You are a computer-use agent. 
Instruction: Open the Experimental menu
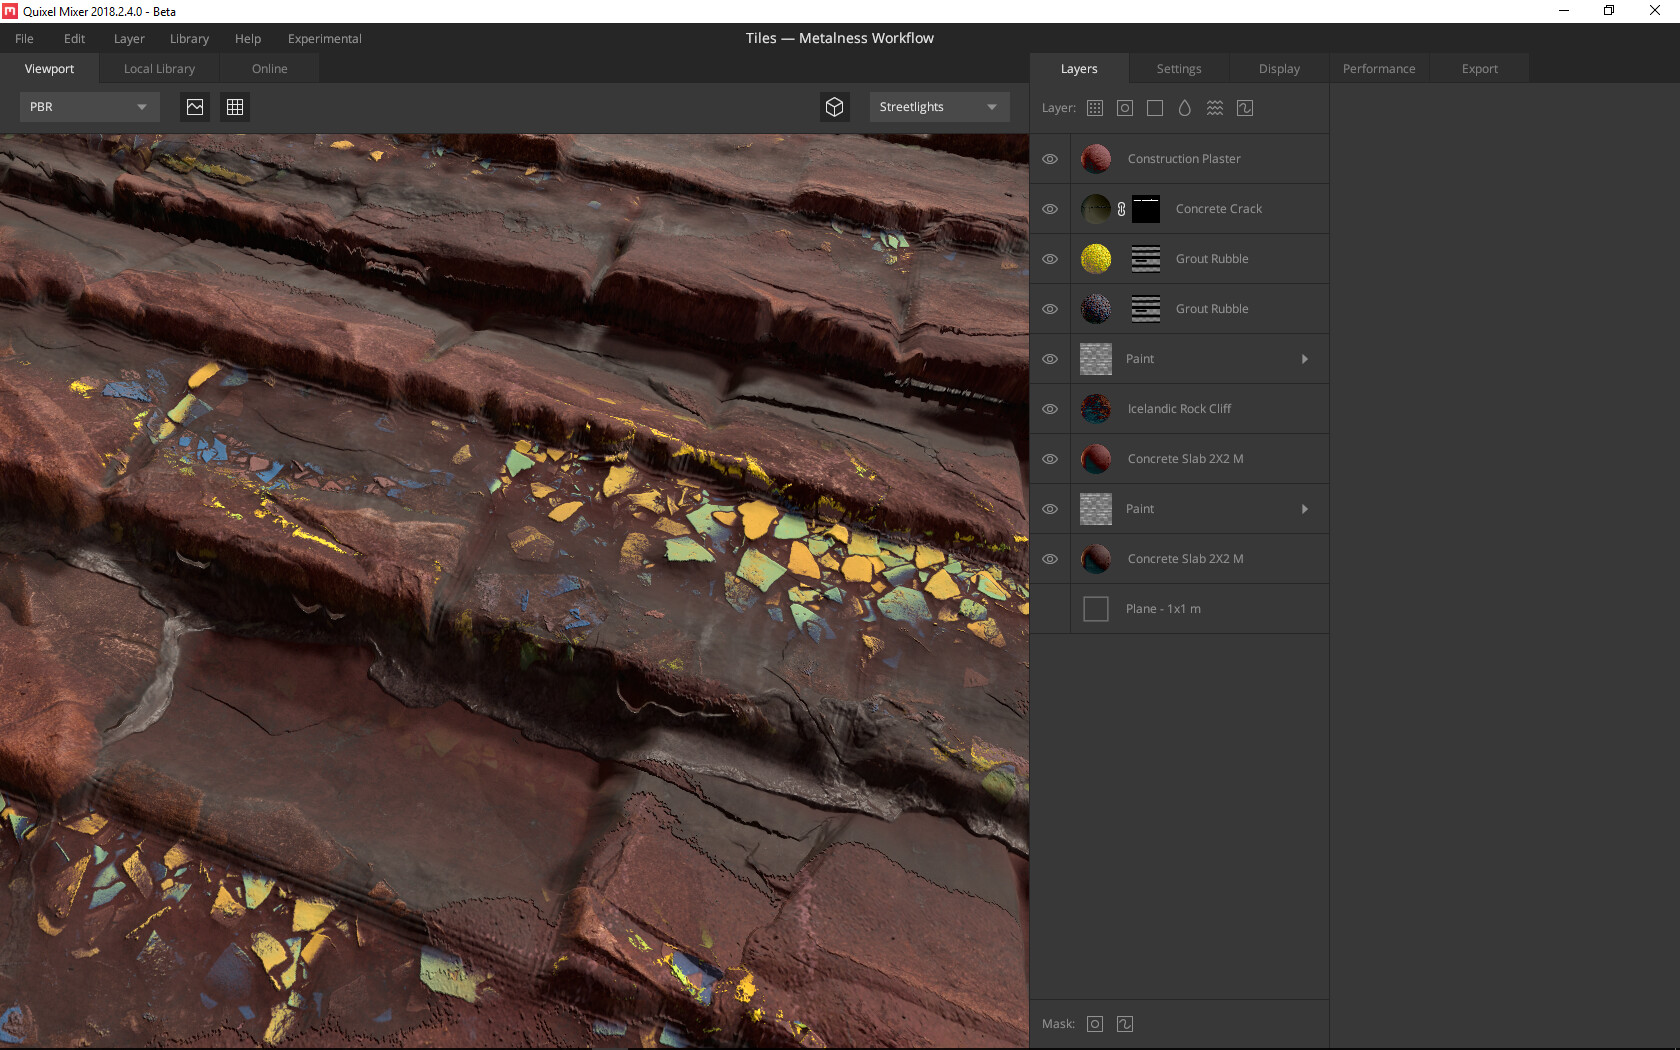click(x=324, y=39)
